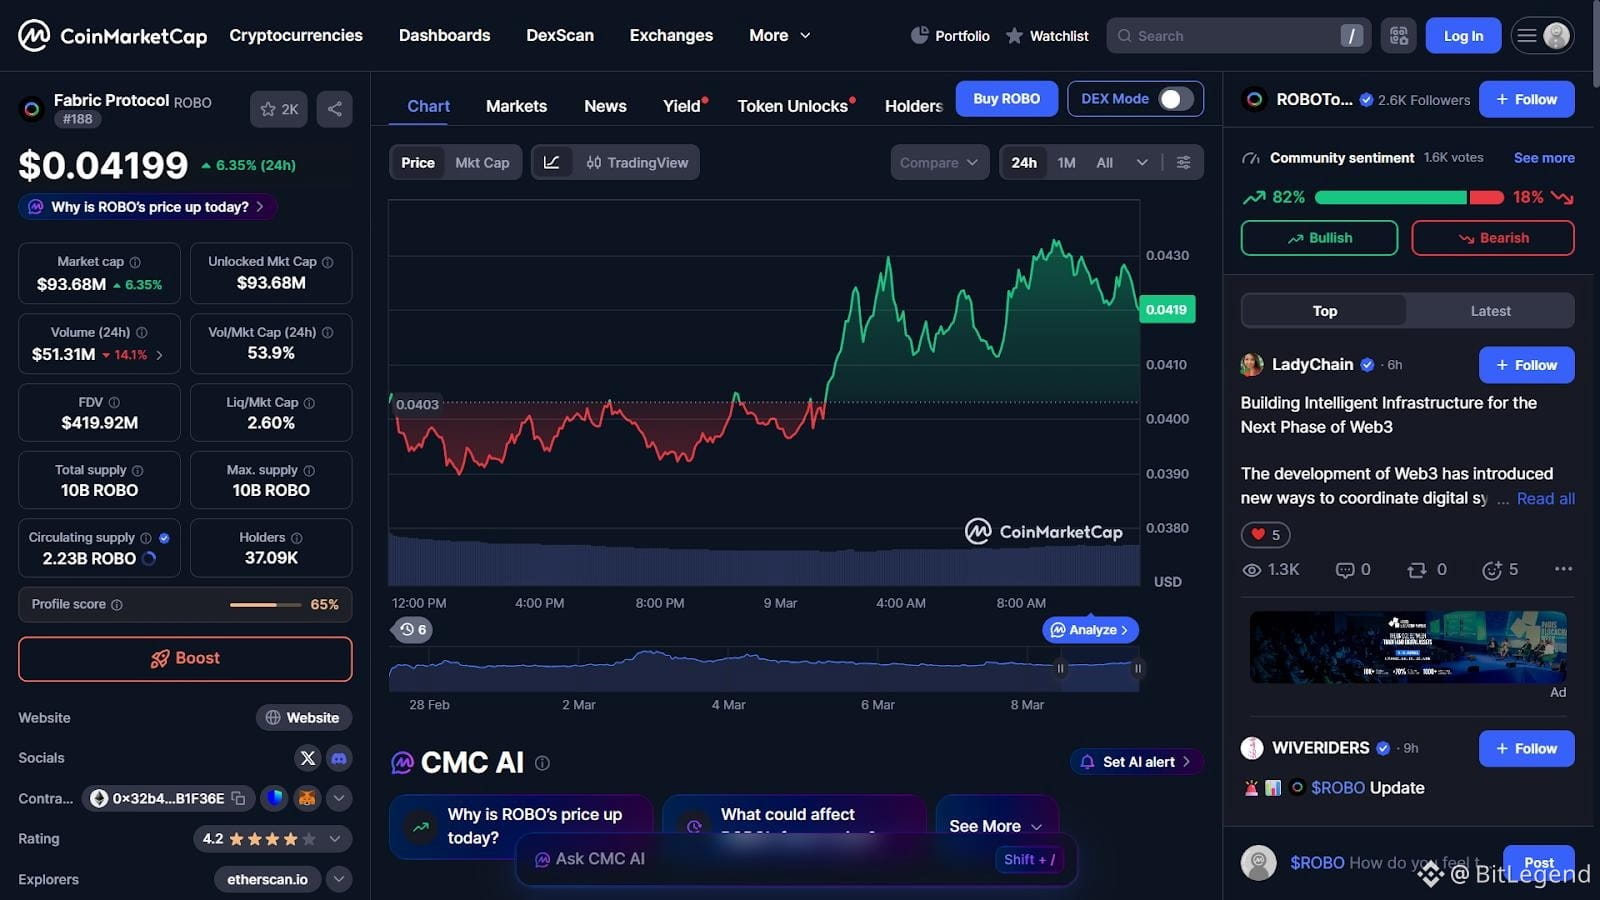Open chart settings sliders icon
Image resolution: width=1600 pixels, height=900 pixels.
tap(1184, 162)
